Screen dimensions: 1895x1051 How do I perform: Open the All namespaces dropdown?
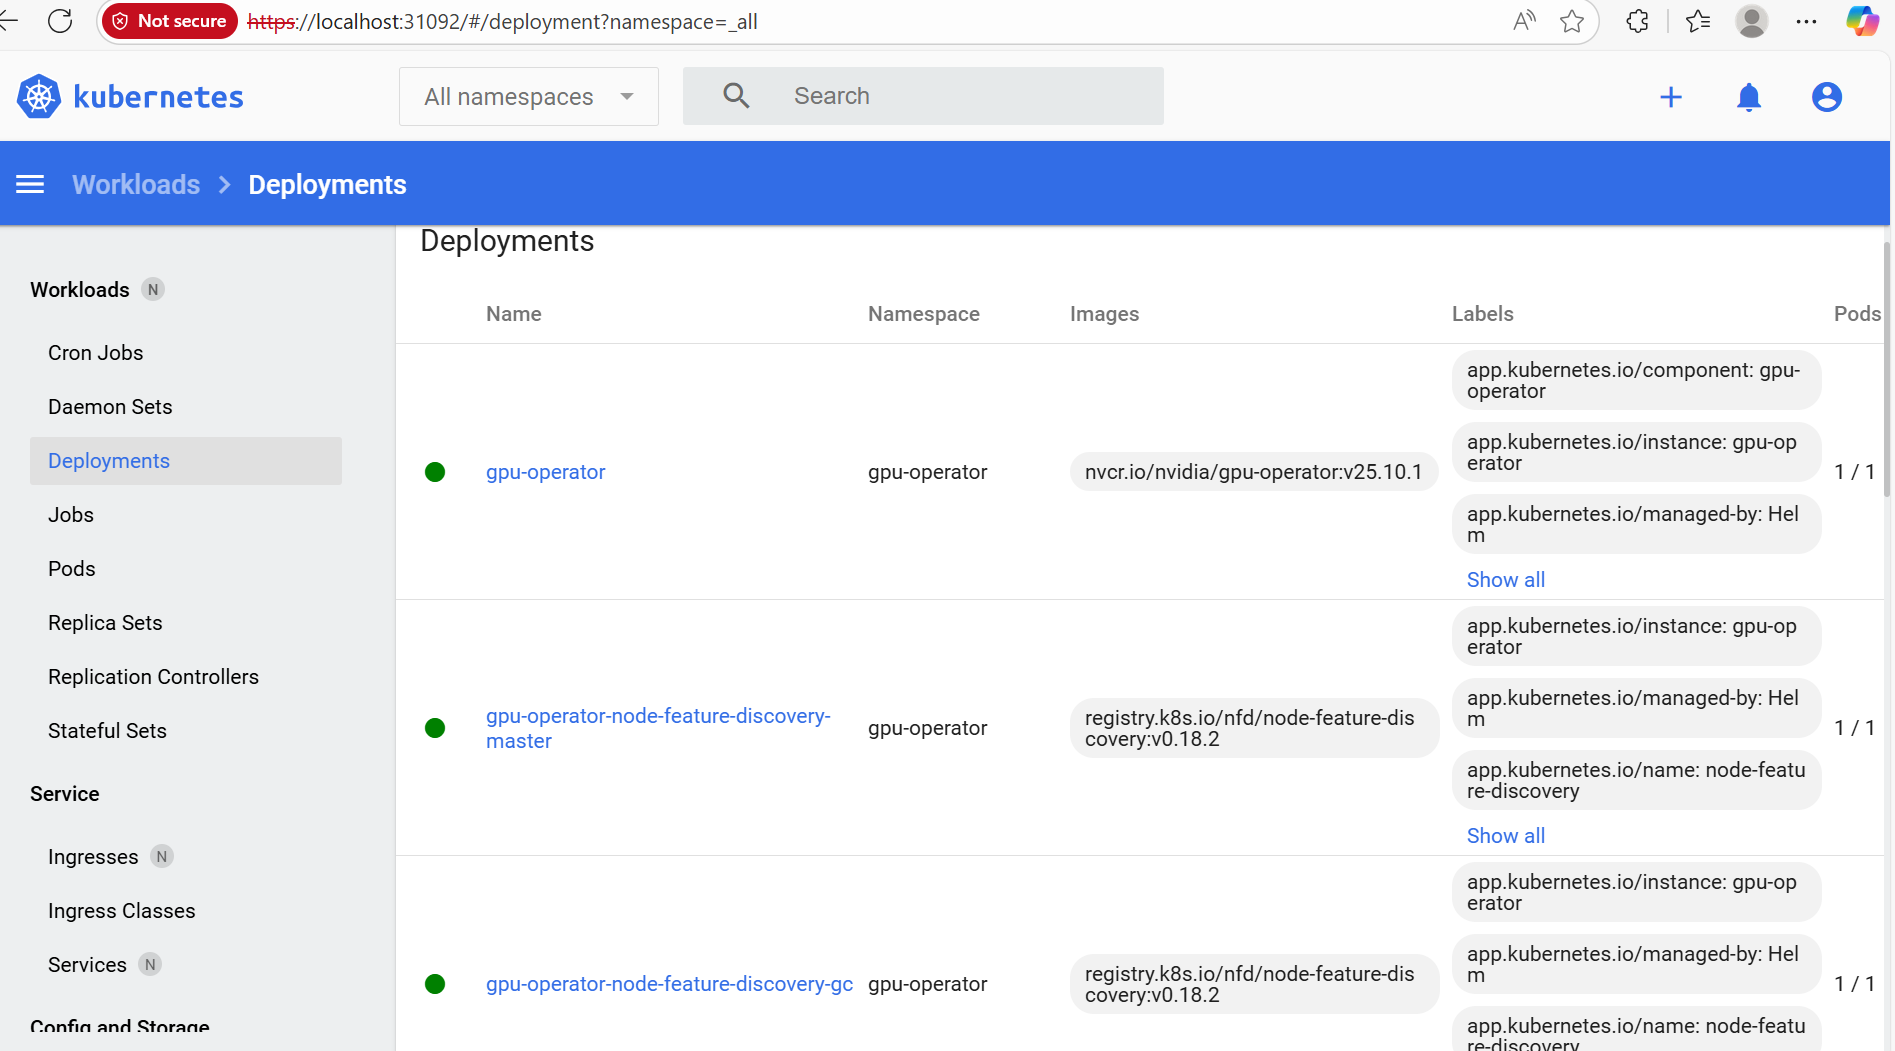point(528,96)
